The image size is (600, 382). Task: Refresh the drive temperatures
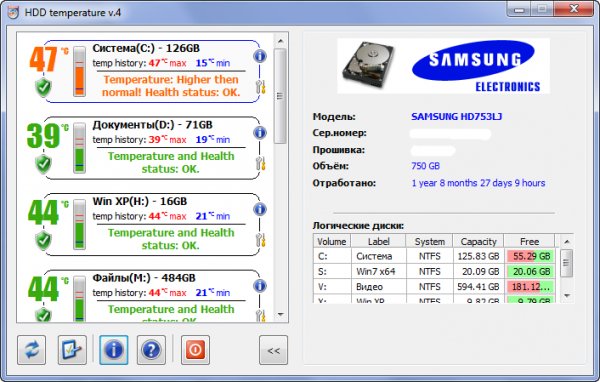pyautogui.click(x=31, y=350)
